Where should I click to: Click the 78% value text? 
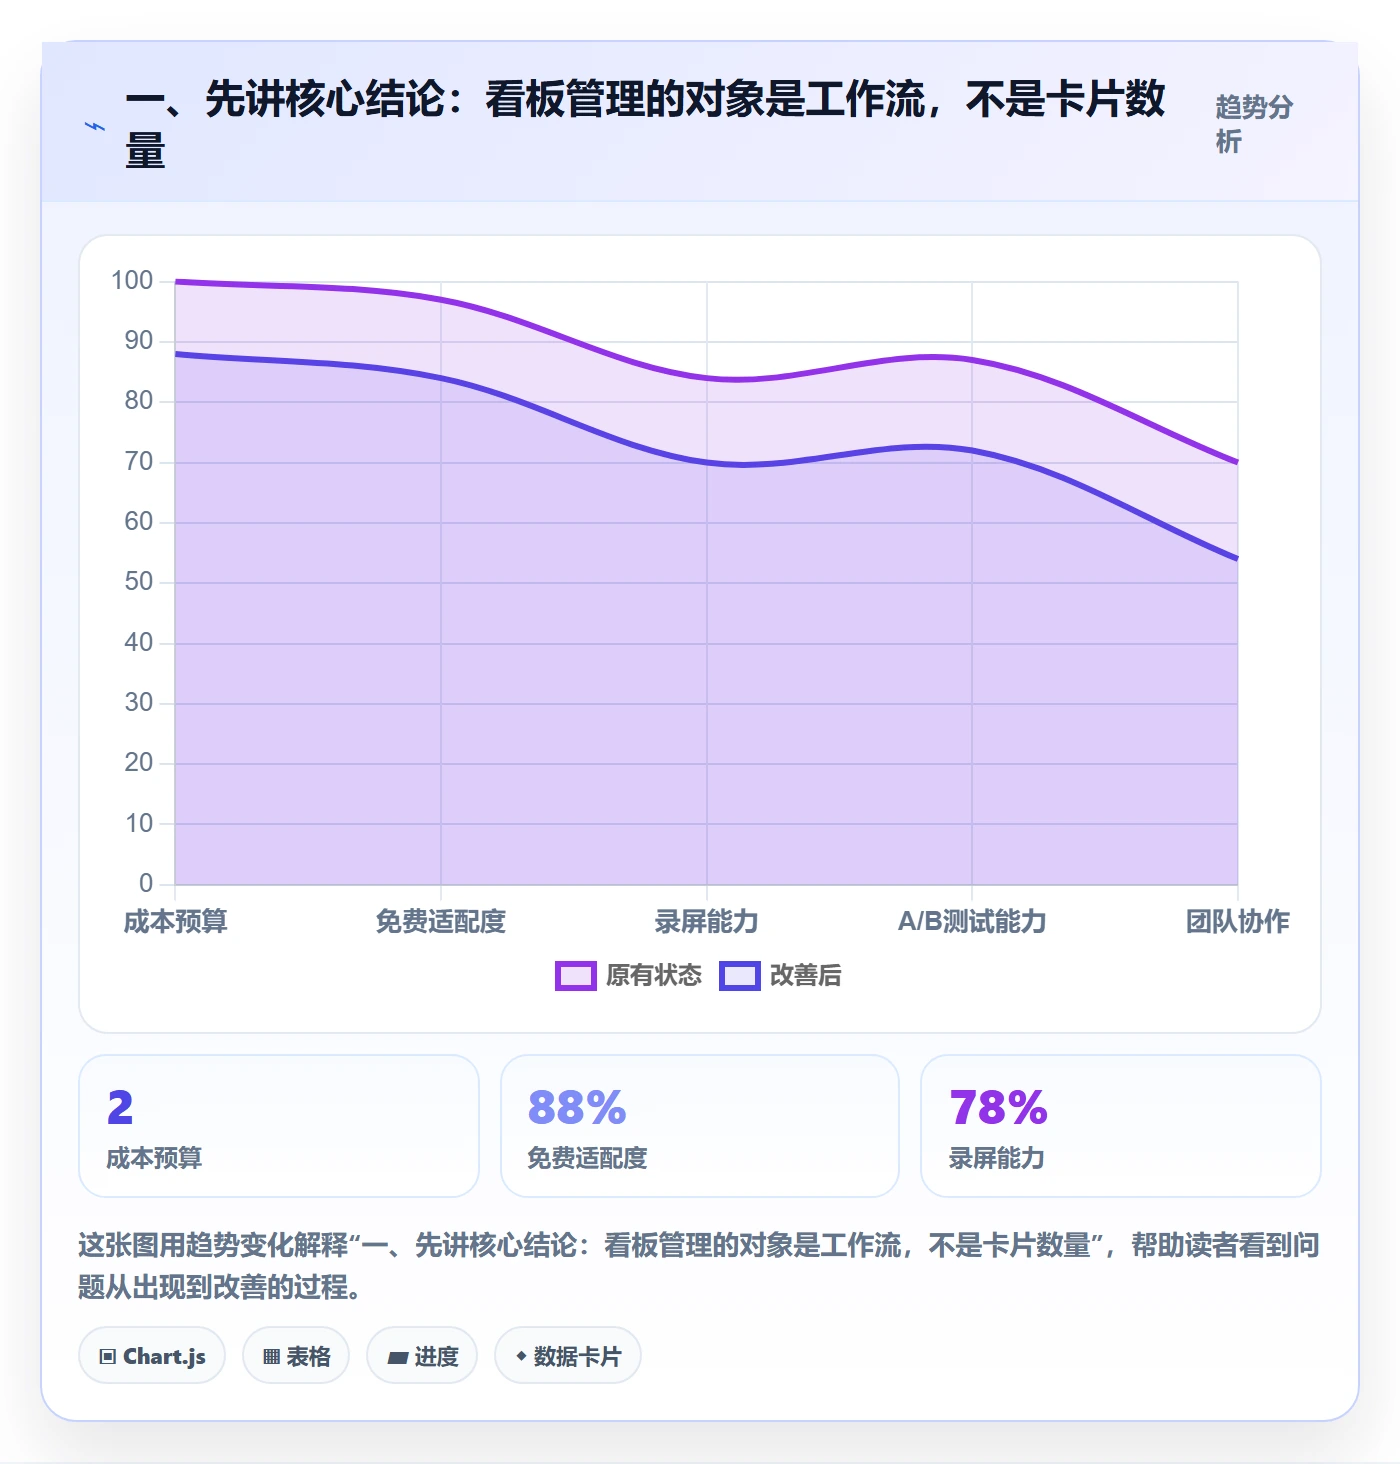(998, 1108)
